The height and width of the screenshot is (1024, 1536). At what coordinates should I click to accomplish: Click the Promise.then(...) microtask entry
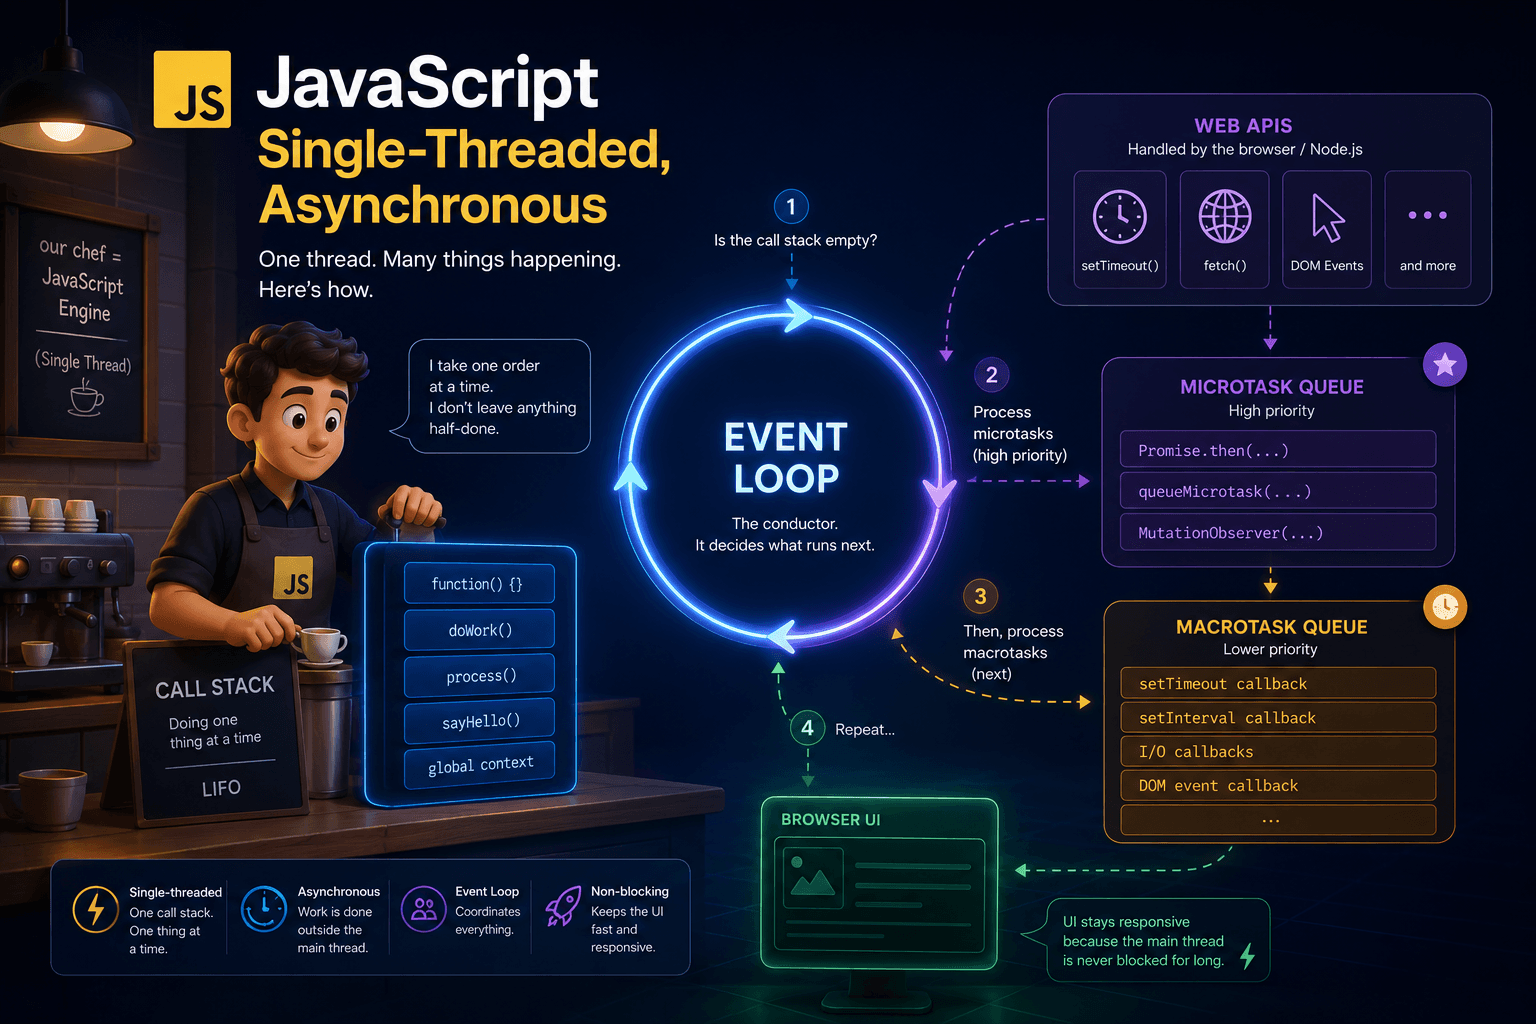pos(1278,450)
